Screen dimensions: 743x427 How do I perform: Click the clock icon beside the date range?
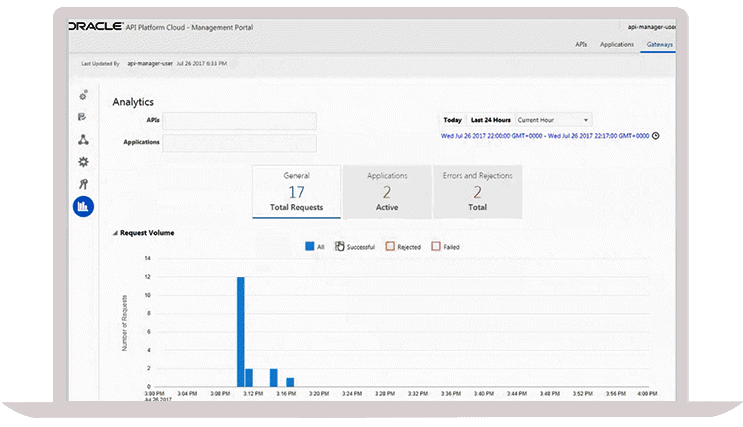[656, 136]
